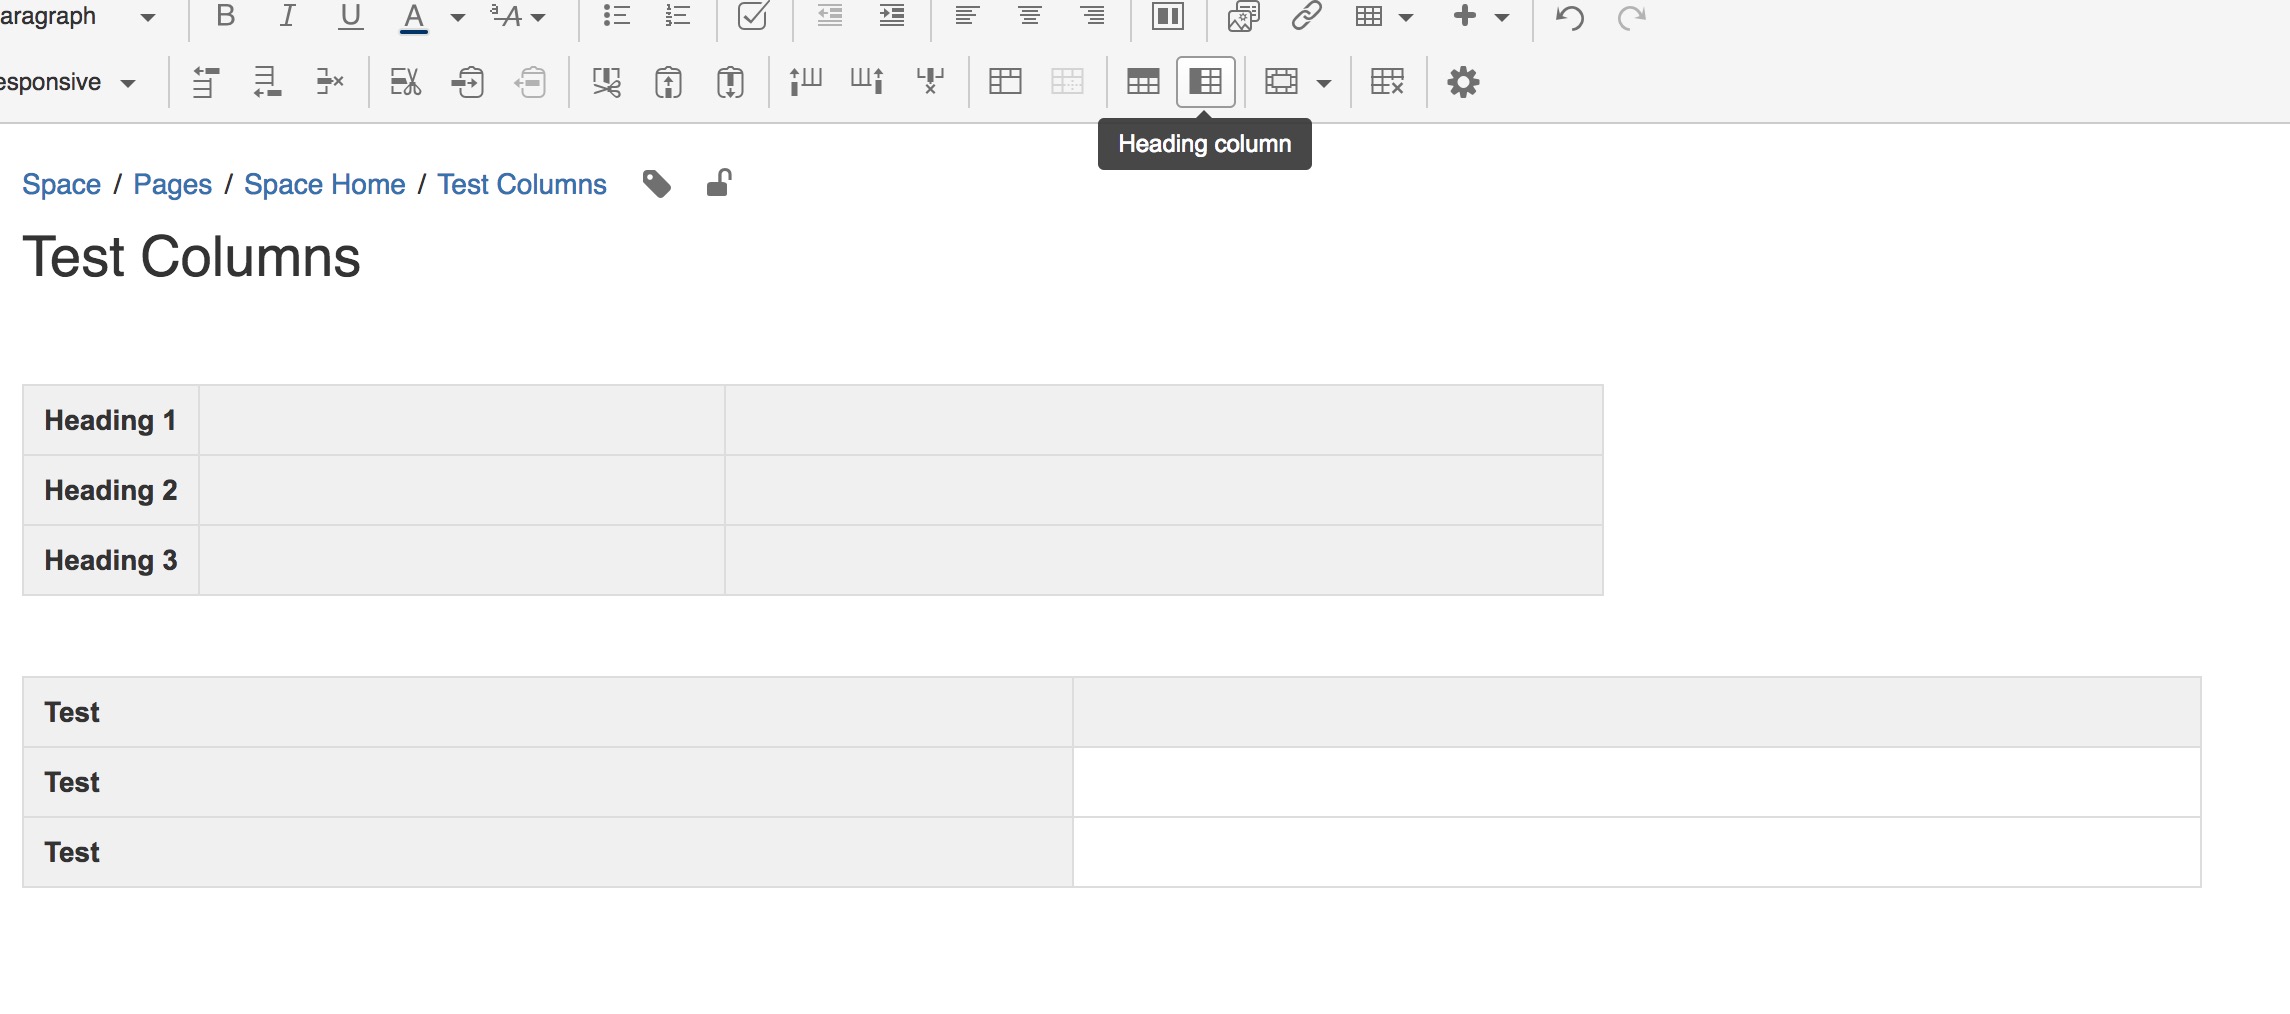Viewport: 2290px width, 1014px height.
Task: Toggle the Heading row option
Action: point(1141,82)
